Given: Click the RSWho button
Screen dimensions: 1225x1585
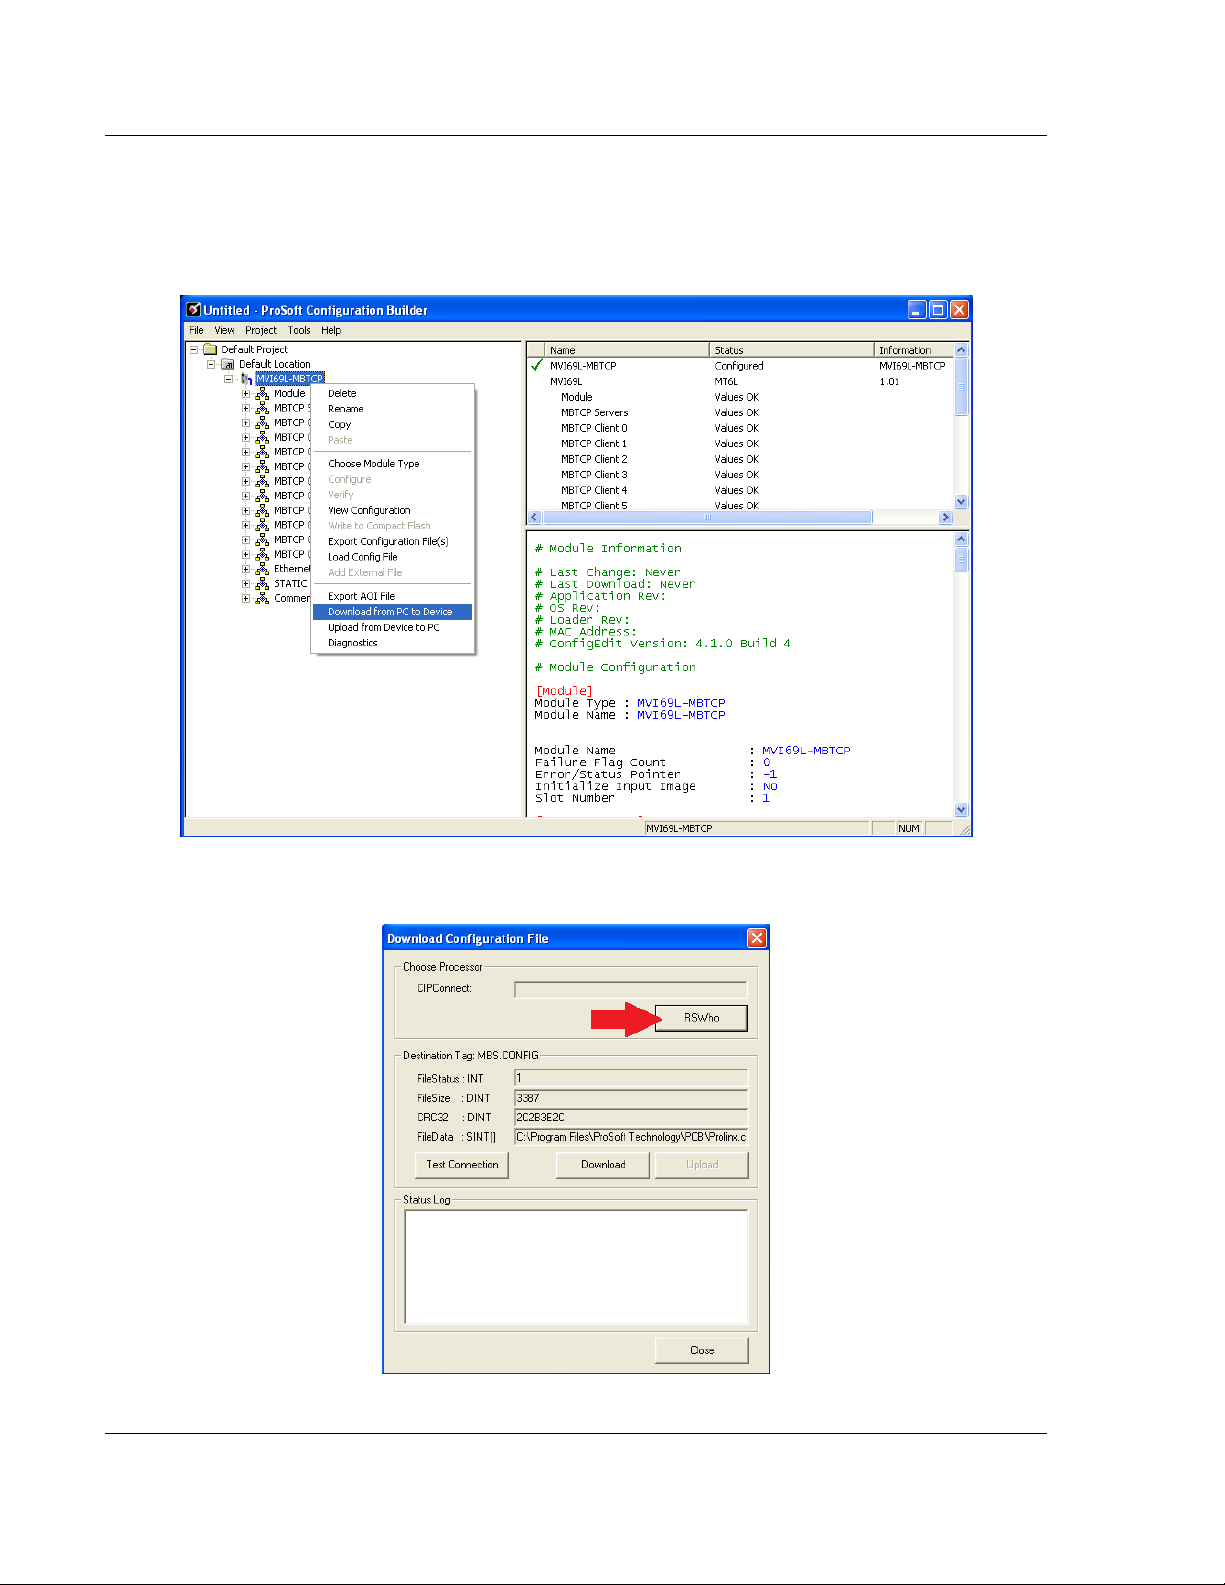Looking at the screenshot, I should (701, 1018).
